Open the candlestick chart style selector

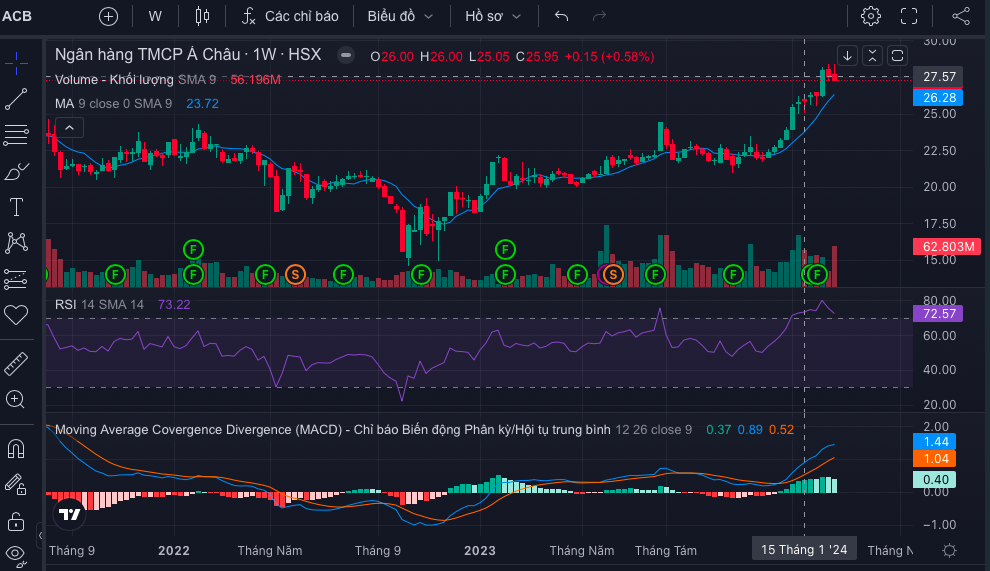pyautogui.click(x=202, y=16)
